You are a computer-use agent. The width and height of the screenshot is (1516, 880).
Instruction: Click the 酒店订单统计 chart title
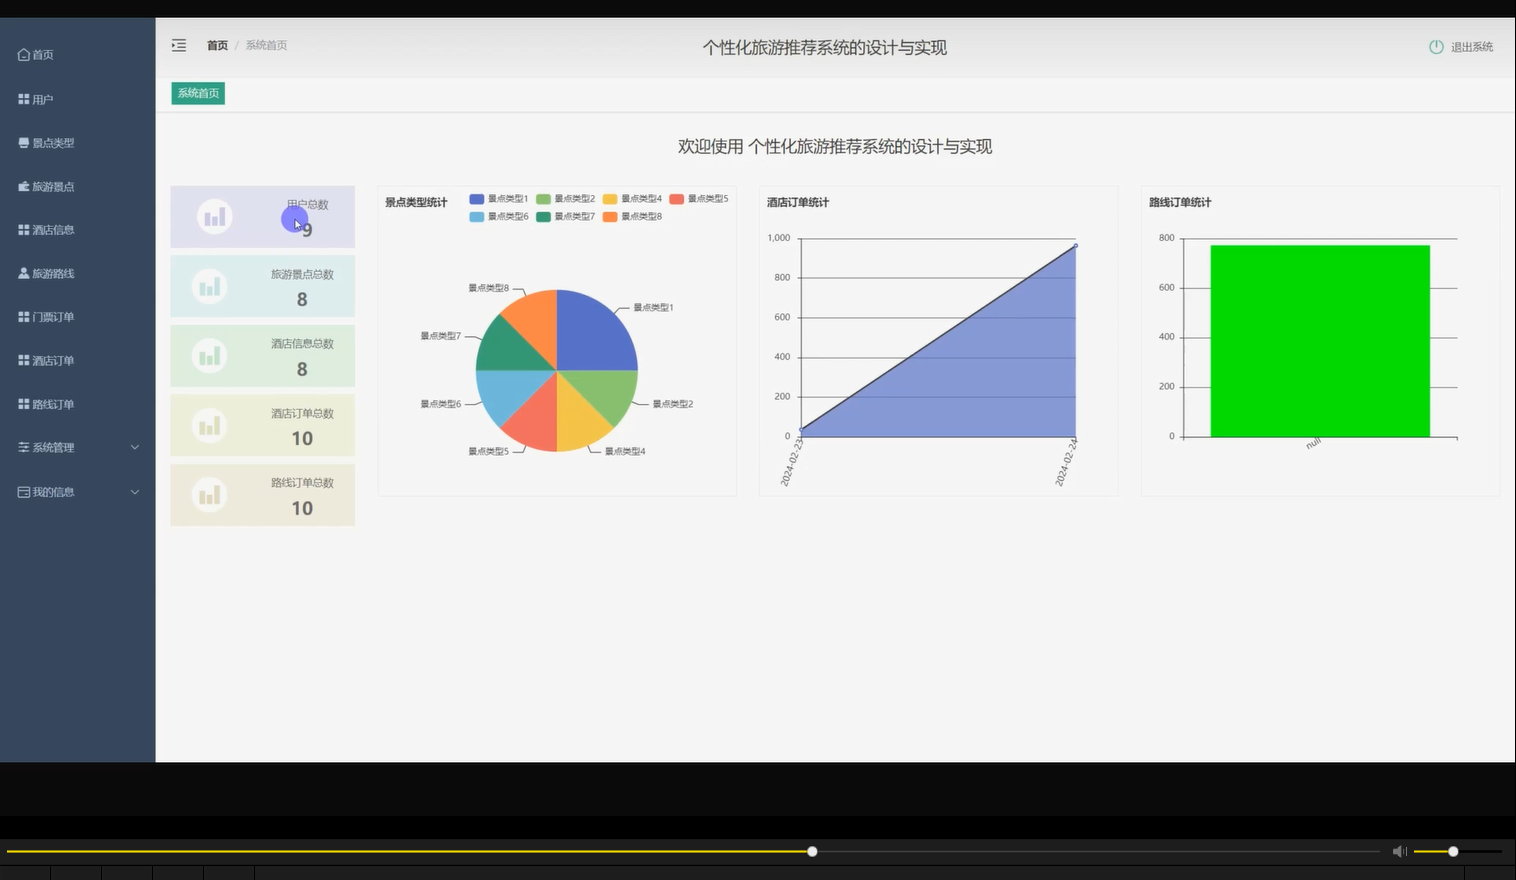click(x=798, y=202)
